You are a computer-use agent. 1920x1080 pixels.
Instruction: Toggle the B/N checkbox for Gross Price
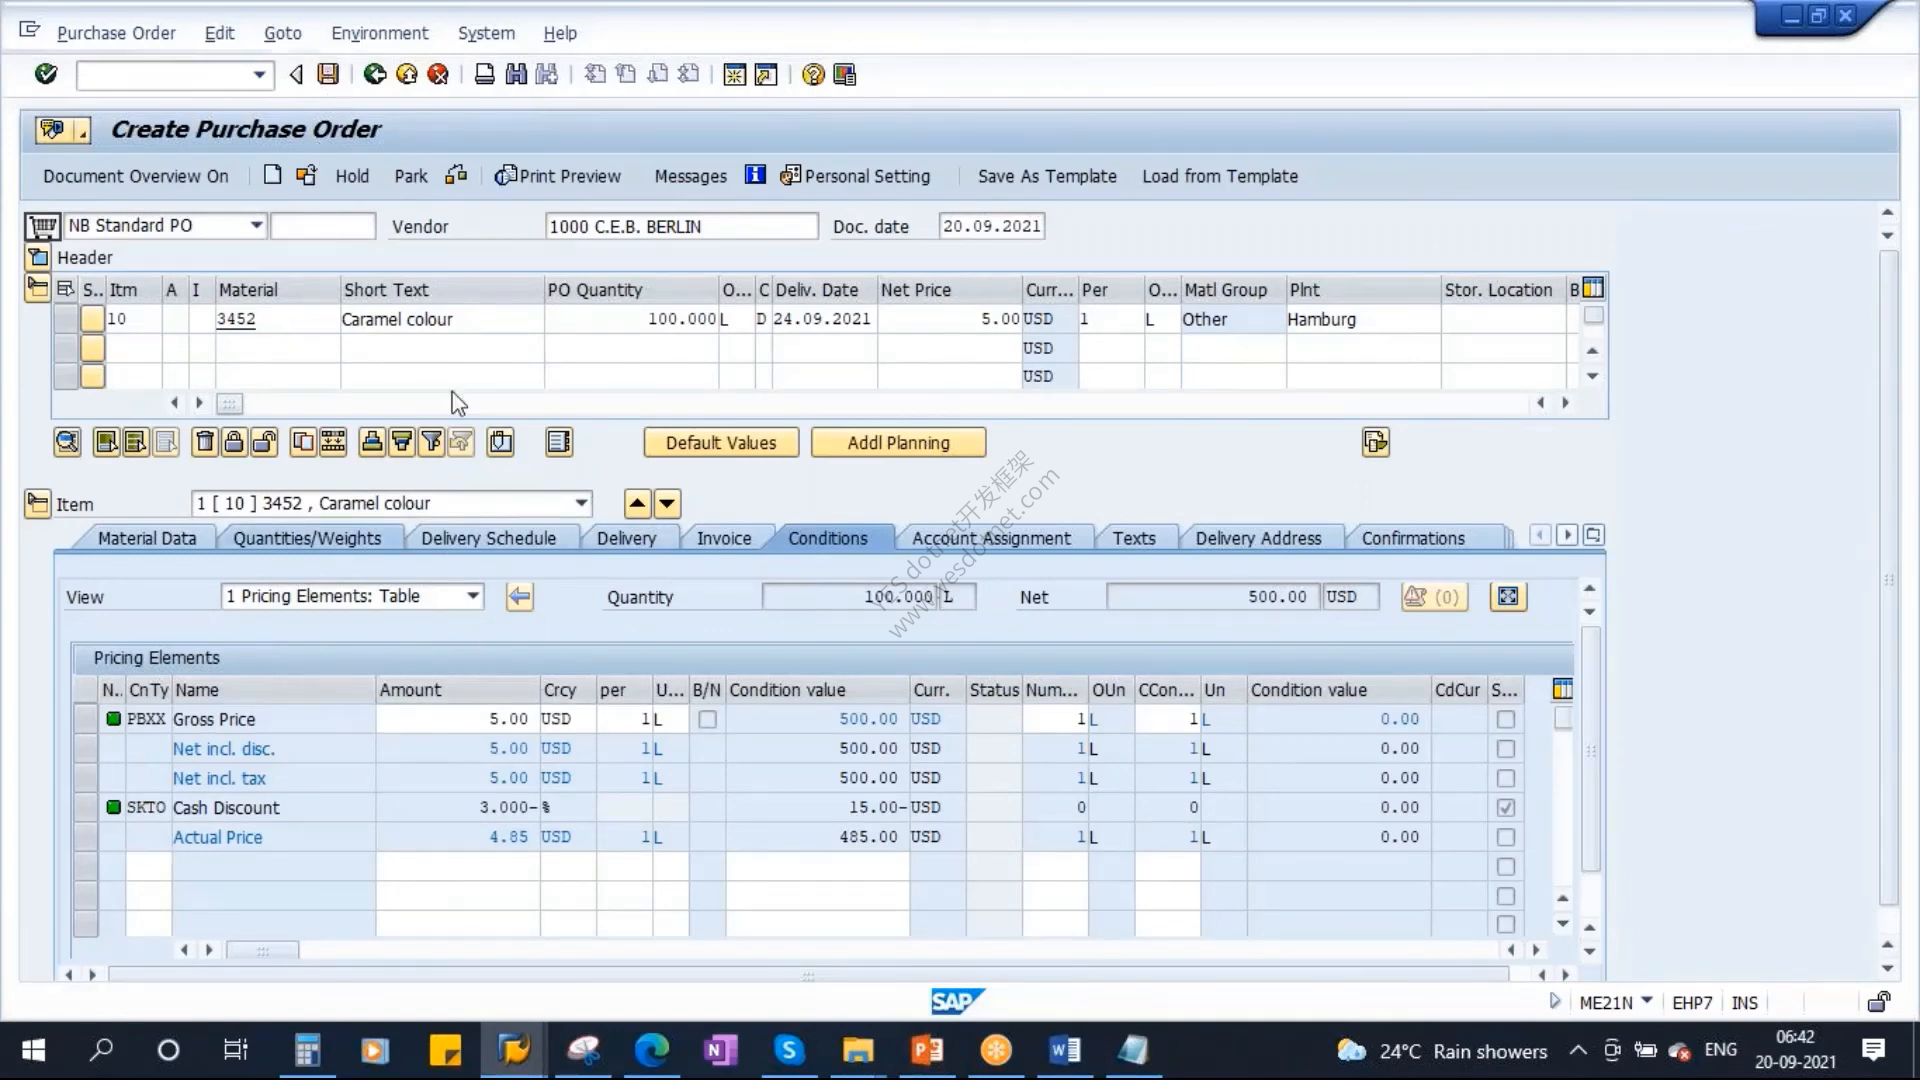pos(707,719)
